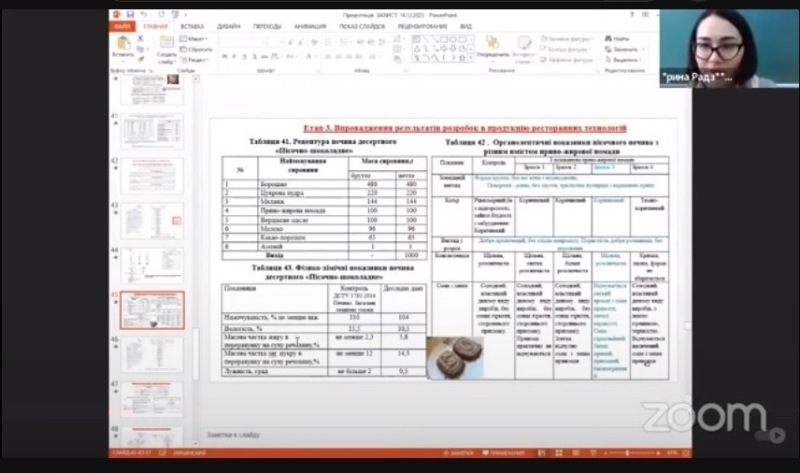
Task: Select slide 46 thumbnail in slide panel
Action: click(150, 354)
